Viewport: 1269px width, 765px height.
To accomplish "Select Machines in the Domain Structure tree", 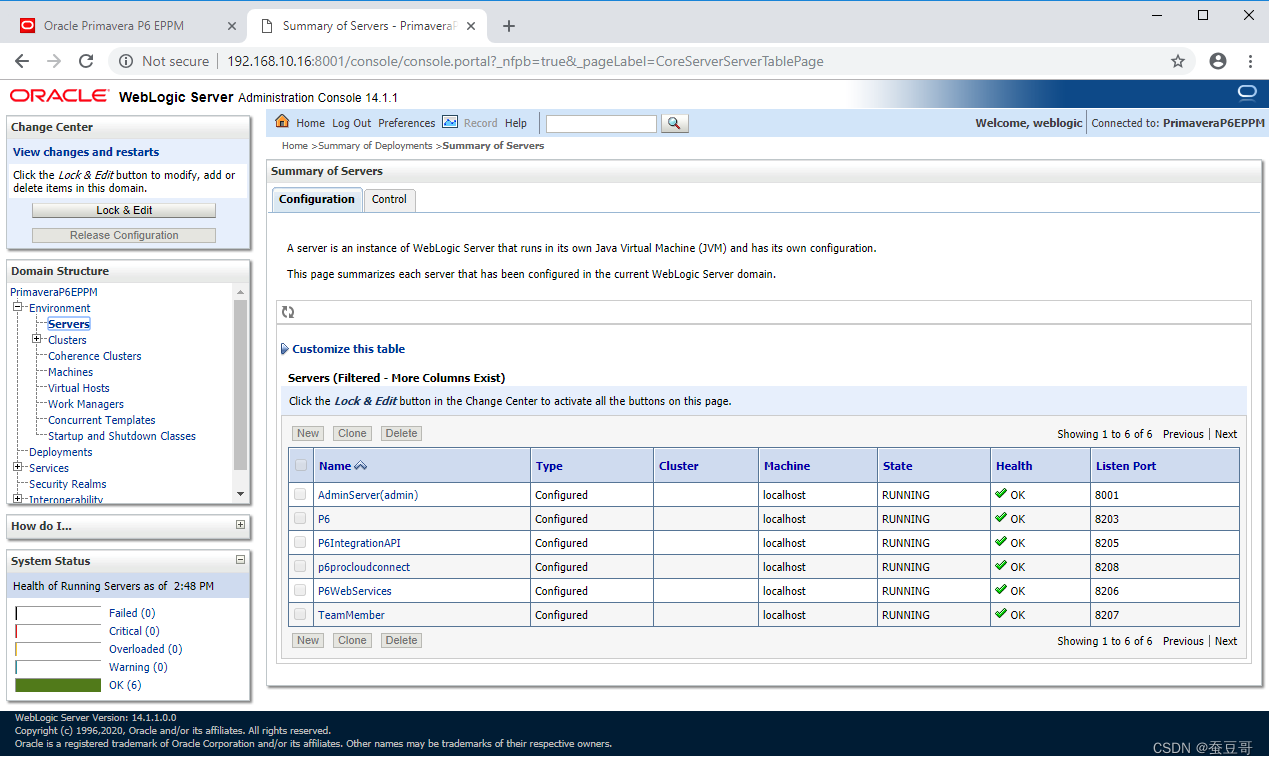I will (x=70, y=372).
